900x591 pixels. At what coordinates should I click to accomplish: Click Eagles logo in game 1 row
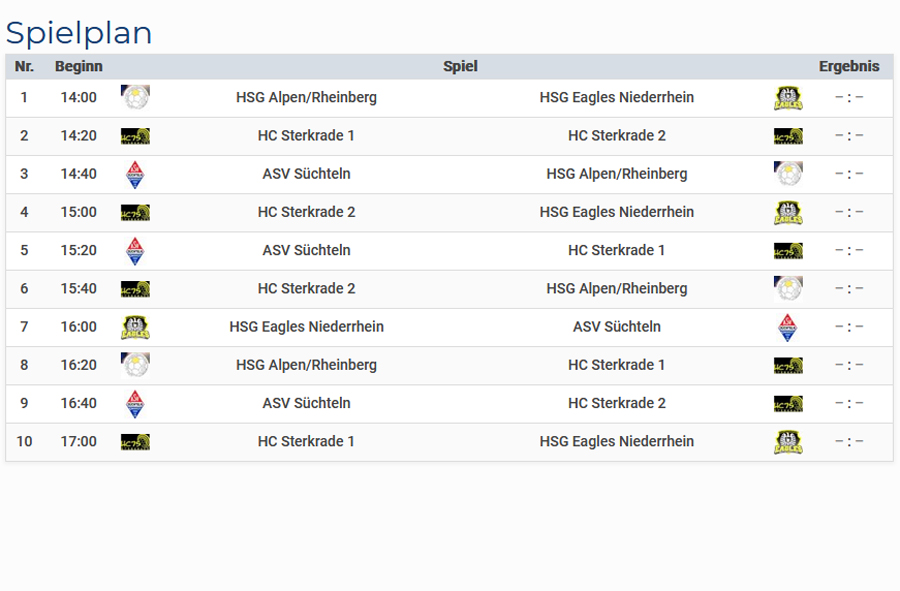(x=788, y=98)
